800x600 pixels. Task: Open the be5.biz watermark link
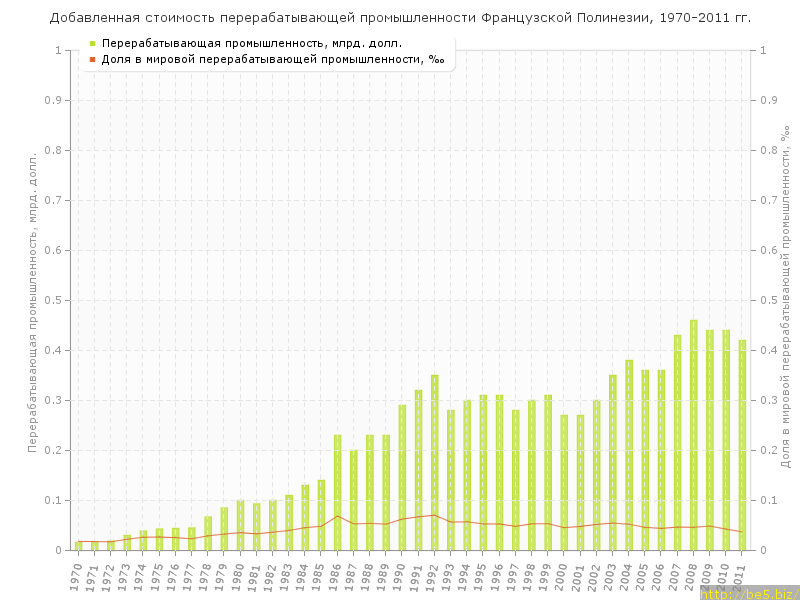pyautogui.click(x=749, y=593)
